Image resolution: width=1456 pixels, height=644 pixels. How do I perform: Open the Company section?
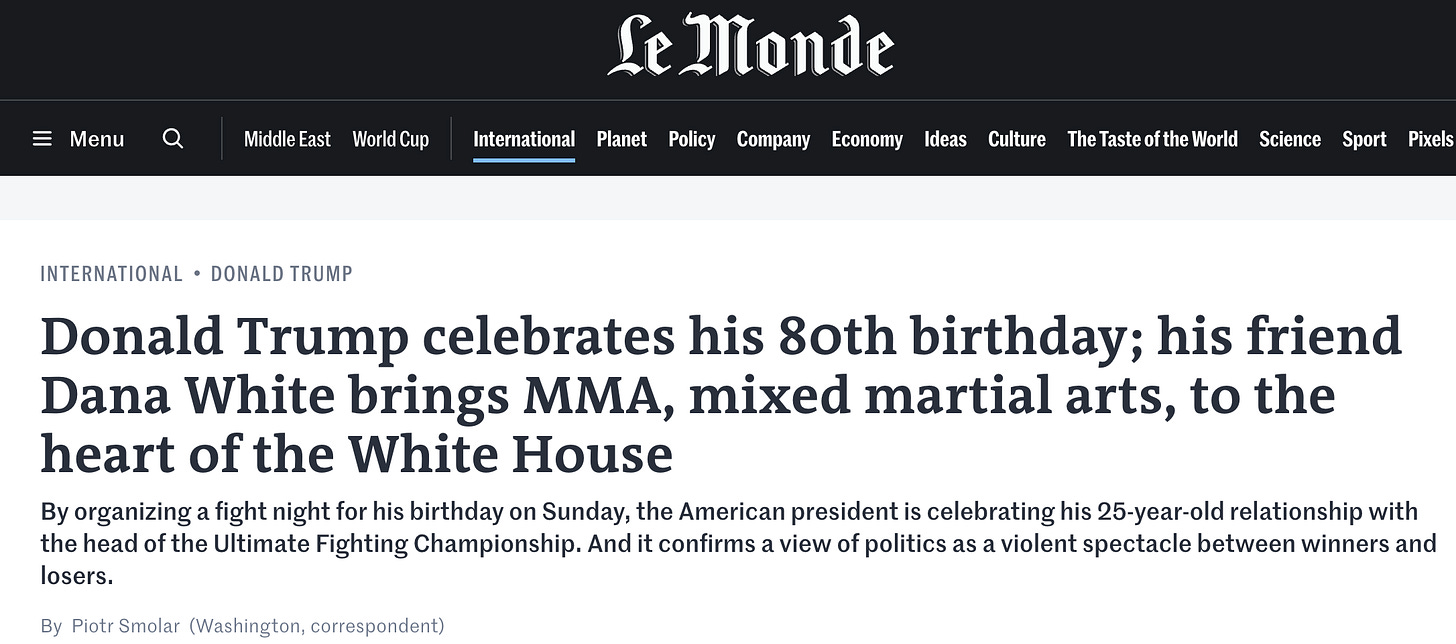tap(773, 139)
